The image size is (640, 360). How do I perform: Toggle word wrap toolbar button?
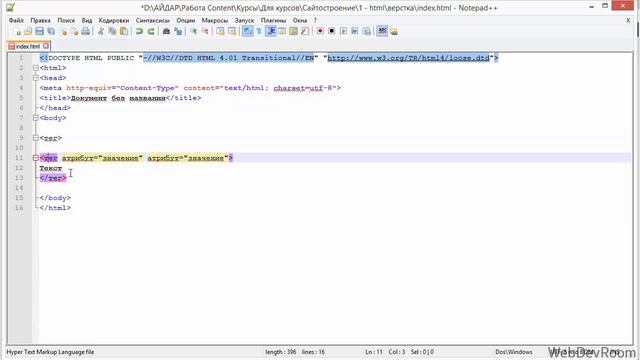tap(247, 31)
